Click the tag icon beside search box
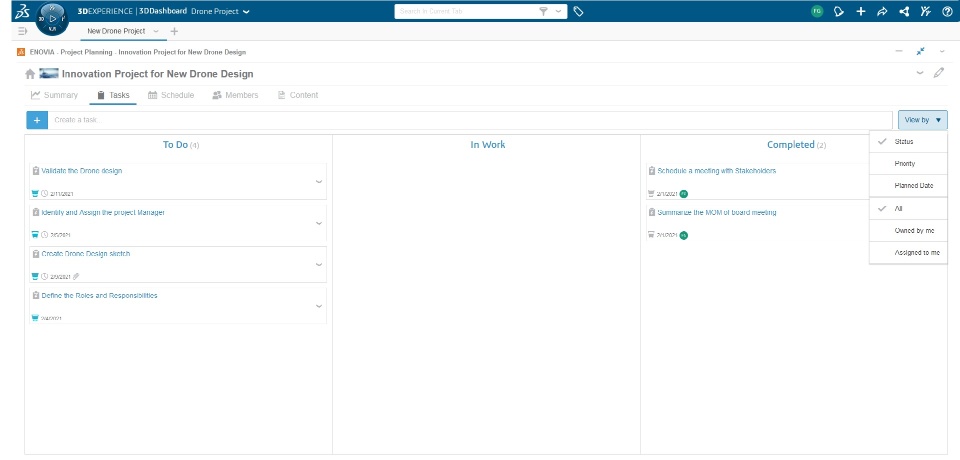Screen dimensions: 960x460 click(x=578, y=11)
